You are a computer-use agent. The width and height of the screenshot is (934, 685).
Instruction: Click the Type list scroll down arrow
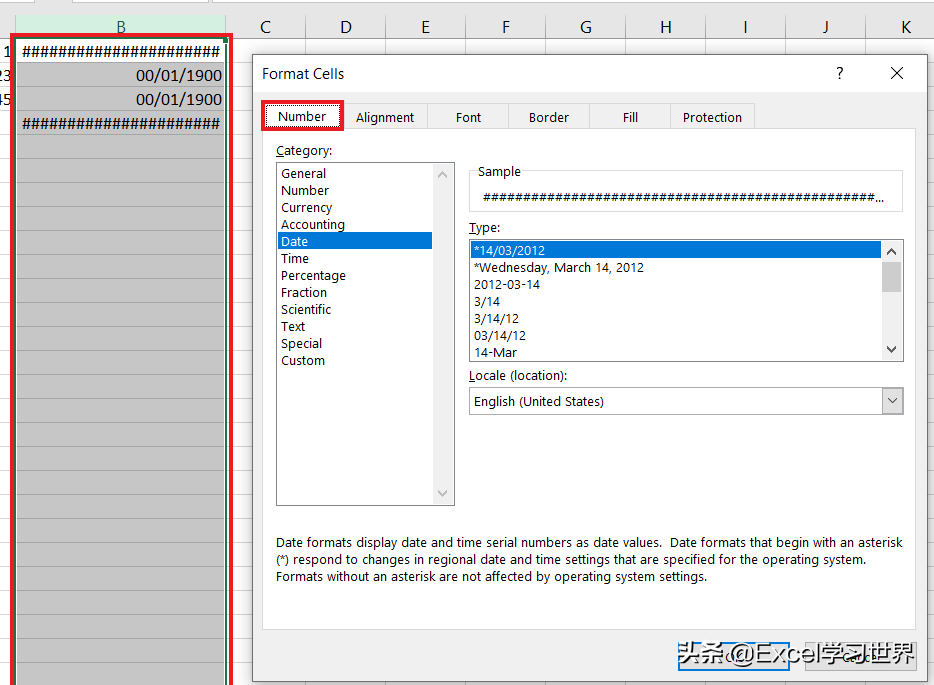(x=892, y=350)
